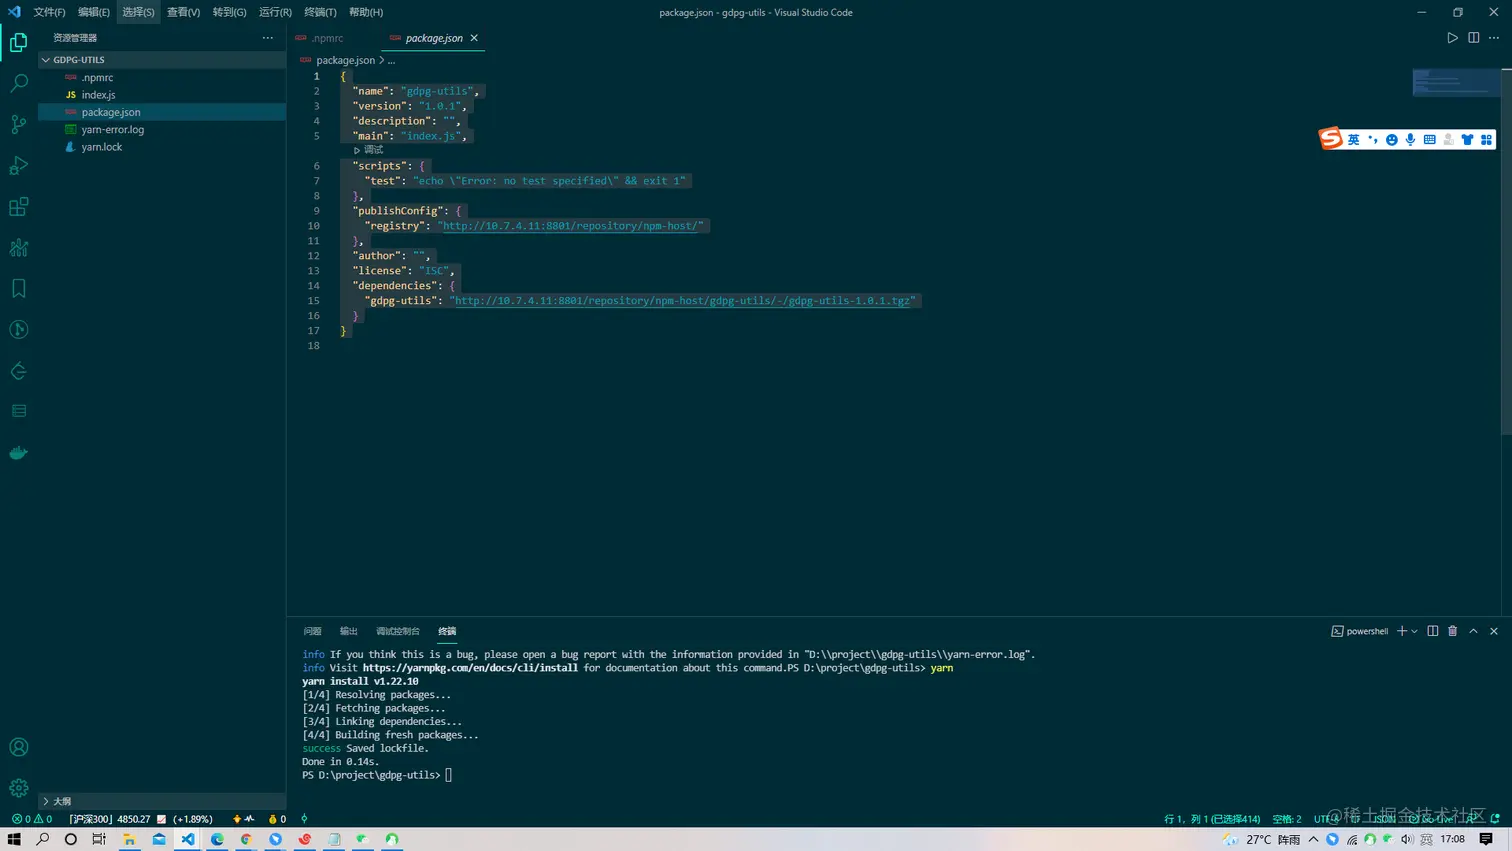The width and height of the screenshot is (1512, 851).
Task: Click Sogou microphone voice input icon
Action: tap(1410, 140)
